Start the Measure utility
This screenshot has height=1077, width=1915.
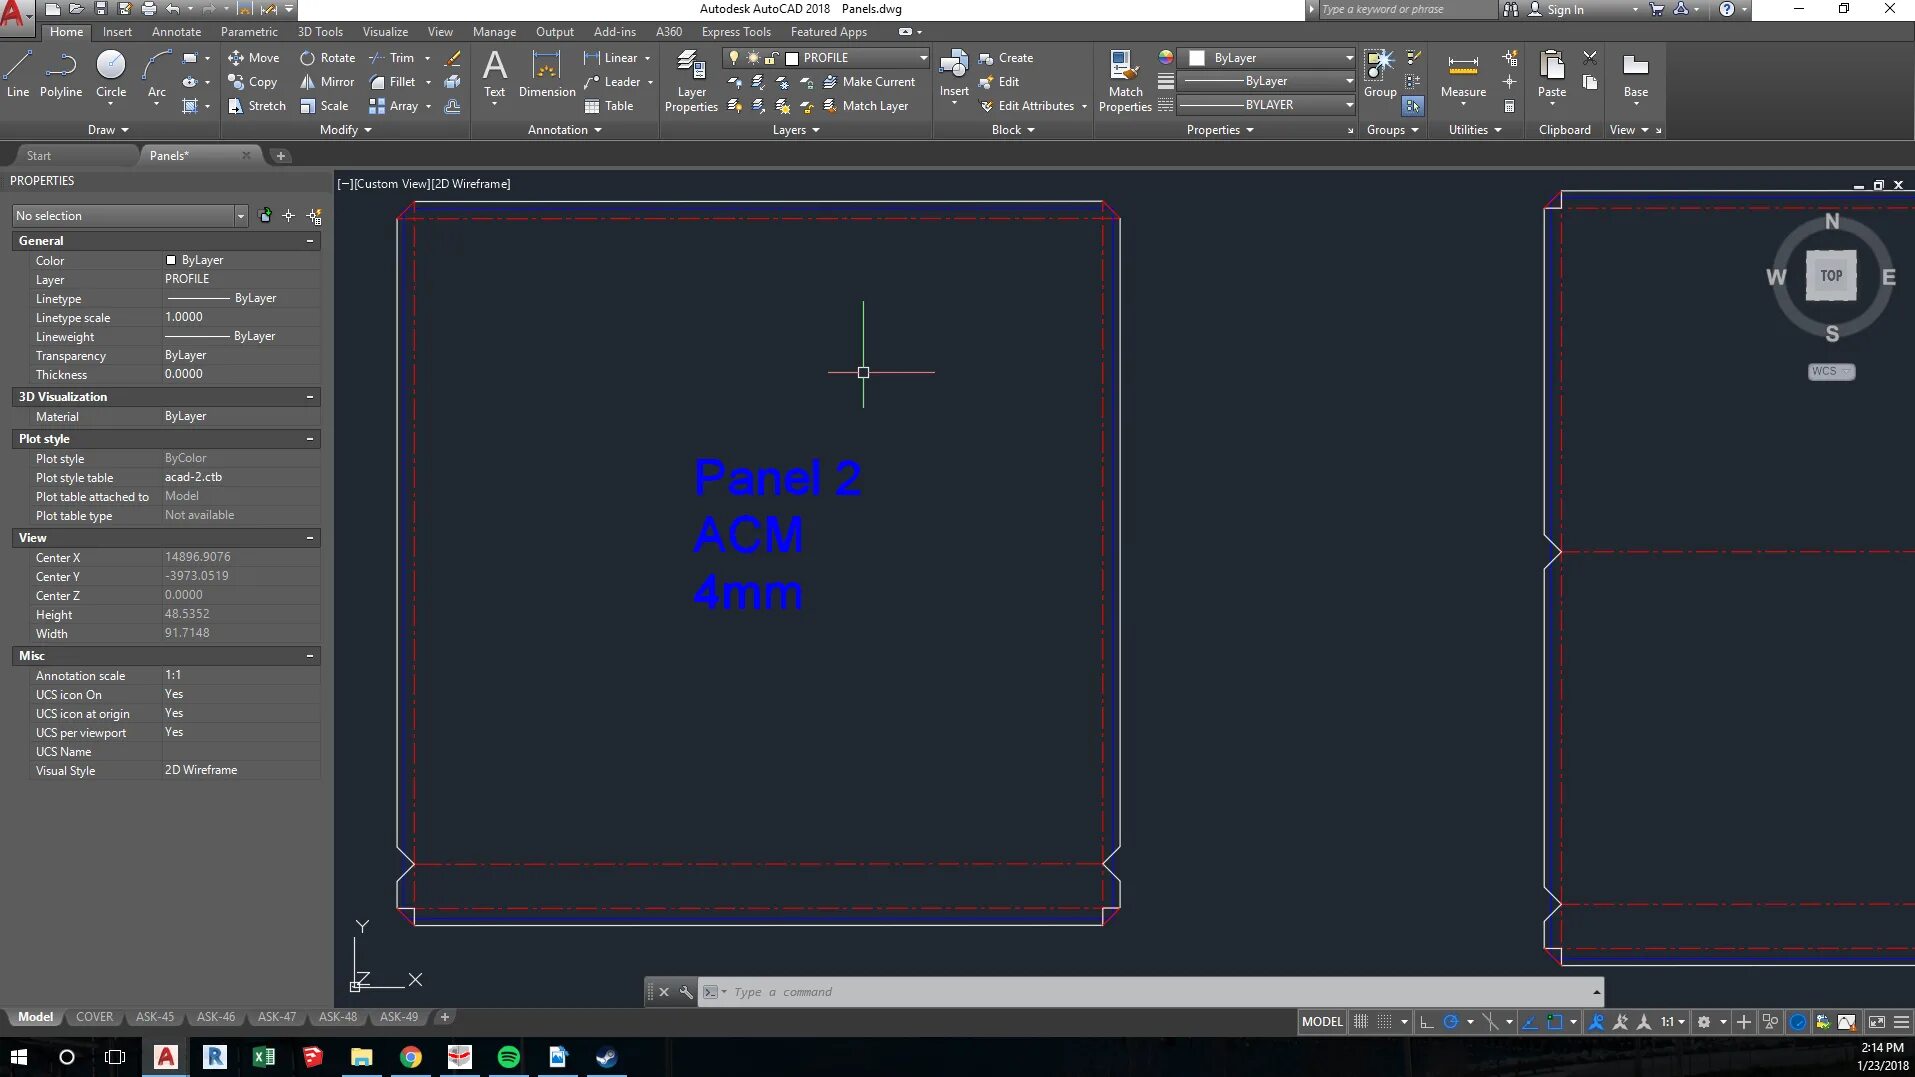[1463, 74]
